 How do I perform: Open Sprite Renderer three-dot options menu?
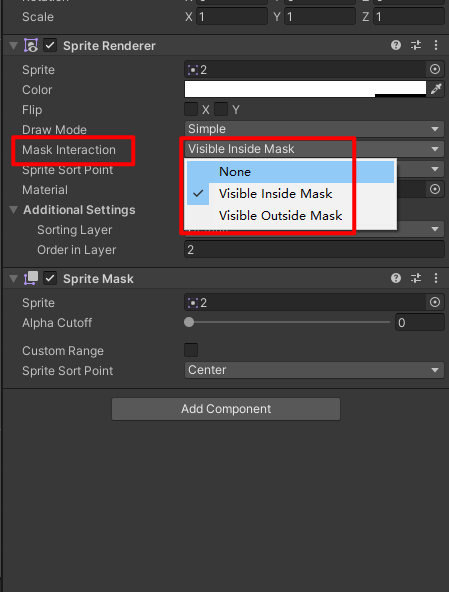436,45
